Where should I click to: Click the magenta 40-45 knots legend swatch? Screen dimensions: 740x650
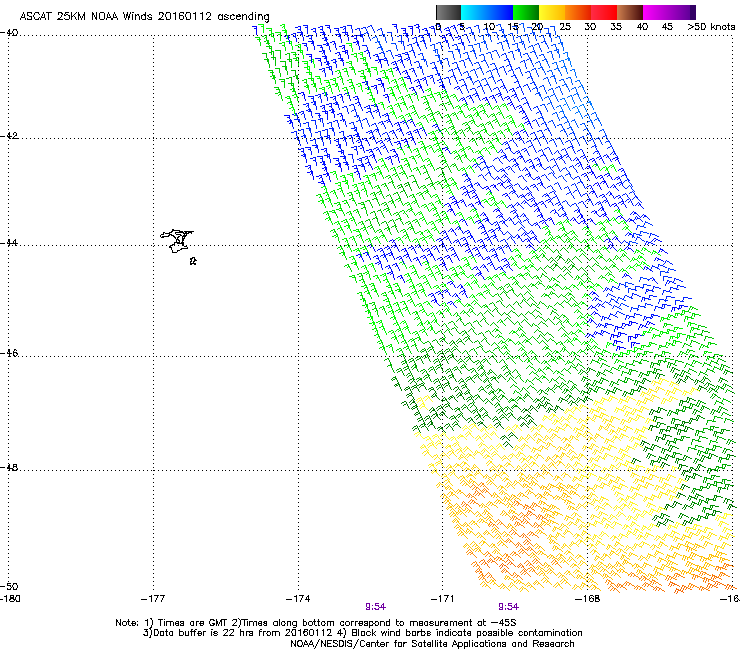point(656,12)
